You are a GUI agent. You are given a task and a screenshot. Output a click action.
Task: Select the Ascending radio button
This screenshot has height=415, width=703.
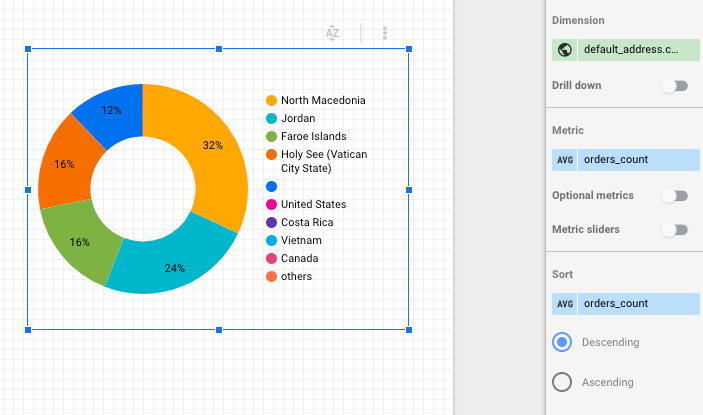coord(562,382)
